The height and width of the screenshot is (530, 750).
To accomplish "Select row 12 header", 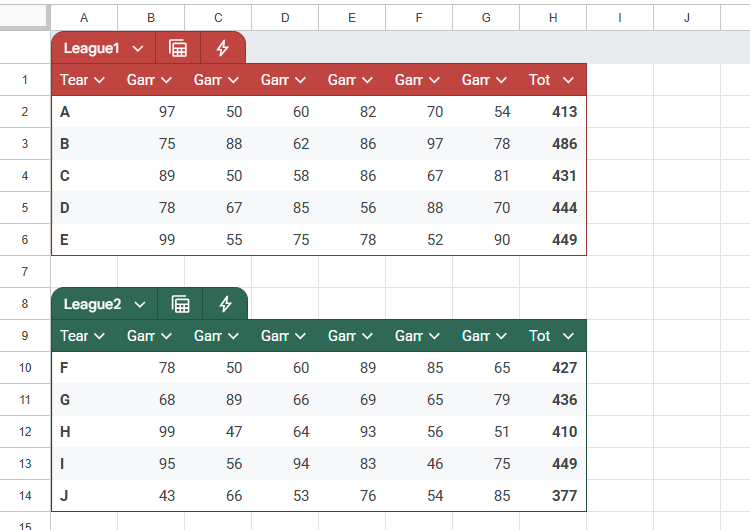I will pyautogui.click(x=25, y=432).
